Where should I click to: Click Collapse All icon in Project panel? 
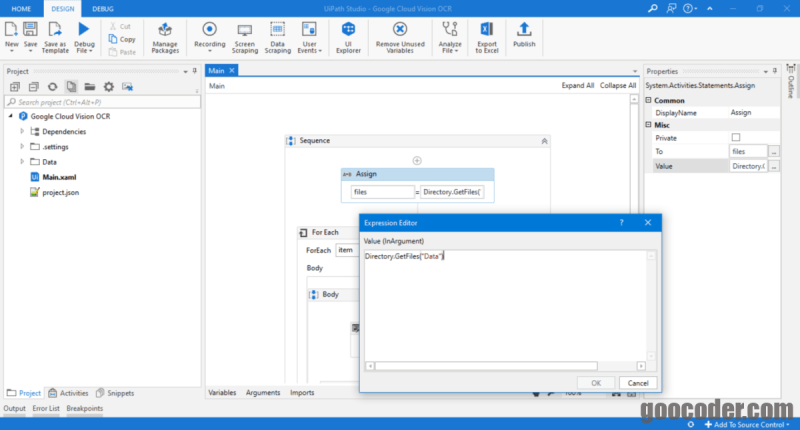(x=34, y=87)
